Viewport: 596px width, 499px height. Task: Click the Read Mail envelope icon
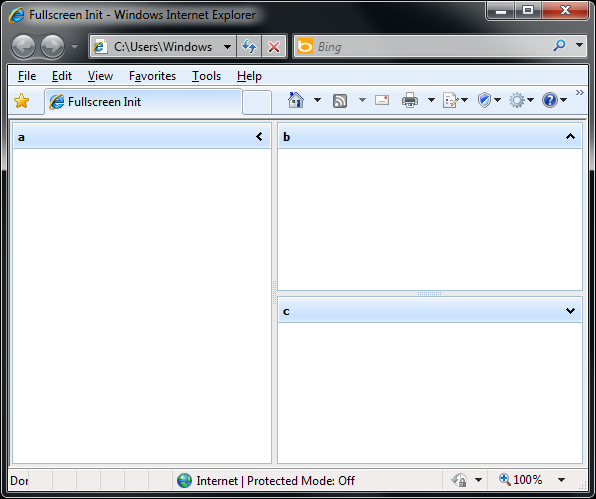click(x=382, y=100)
